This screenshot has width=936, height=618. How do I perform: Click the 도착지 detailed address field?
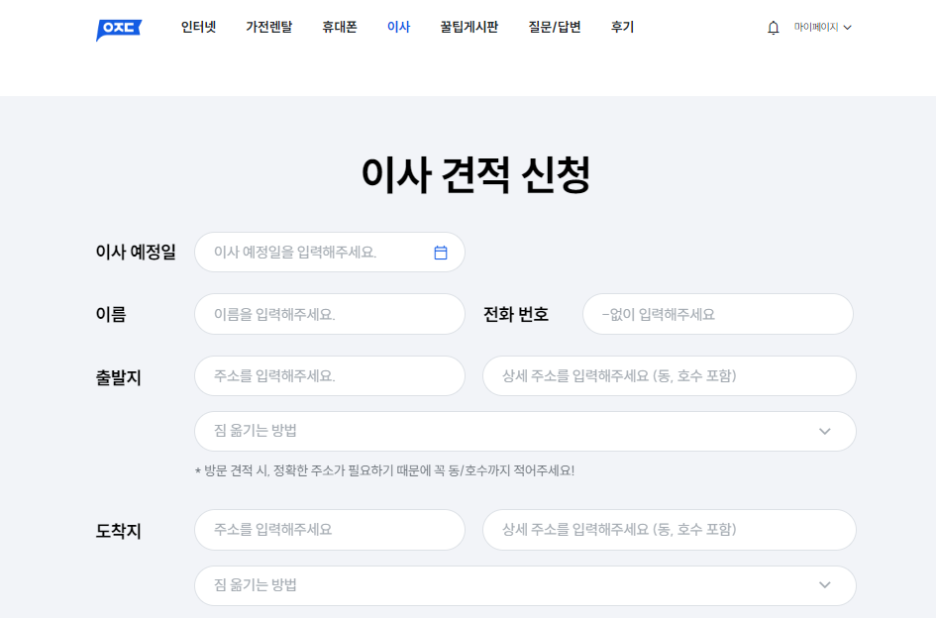(x=669, y=530)
